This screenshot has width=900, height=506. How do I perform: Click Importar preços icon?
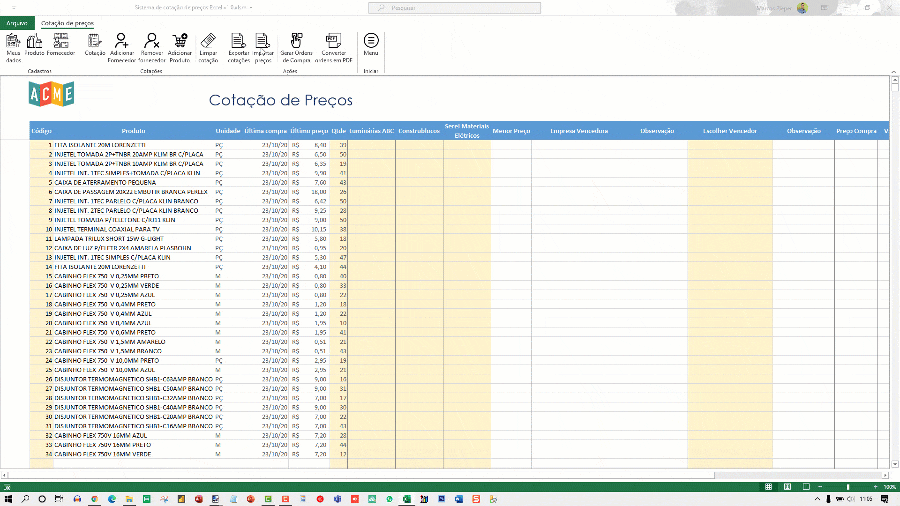(x=263, y=47)
